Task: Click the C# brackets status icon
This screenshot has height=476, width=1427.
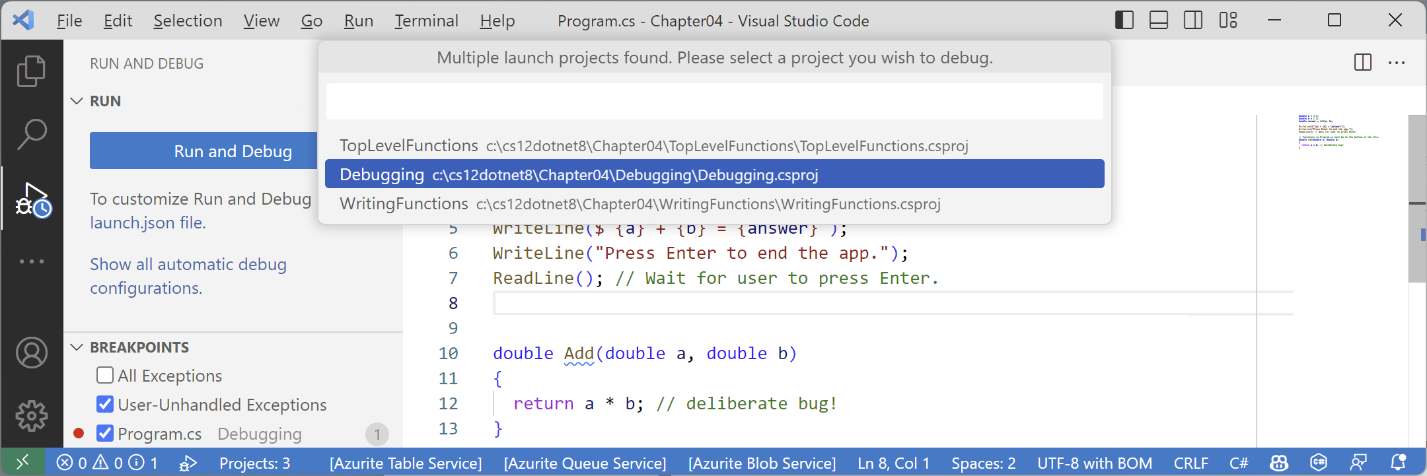Action: (x=1318, y=463)
